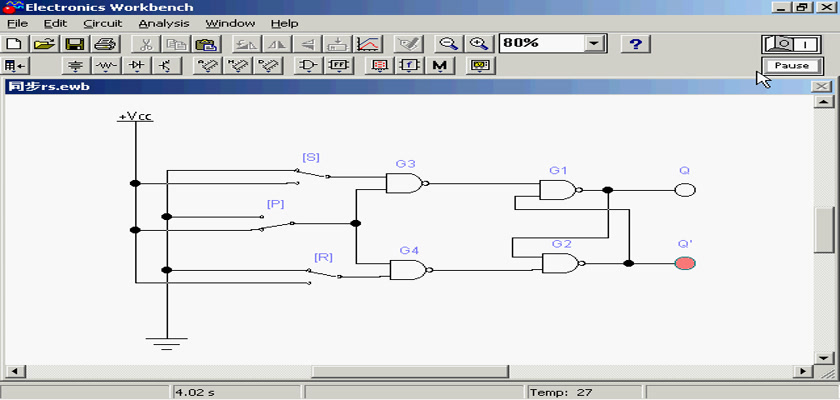840x400 pixels.
Task: Open the Mixed ICs parts bin
Action: (237, 66)
